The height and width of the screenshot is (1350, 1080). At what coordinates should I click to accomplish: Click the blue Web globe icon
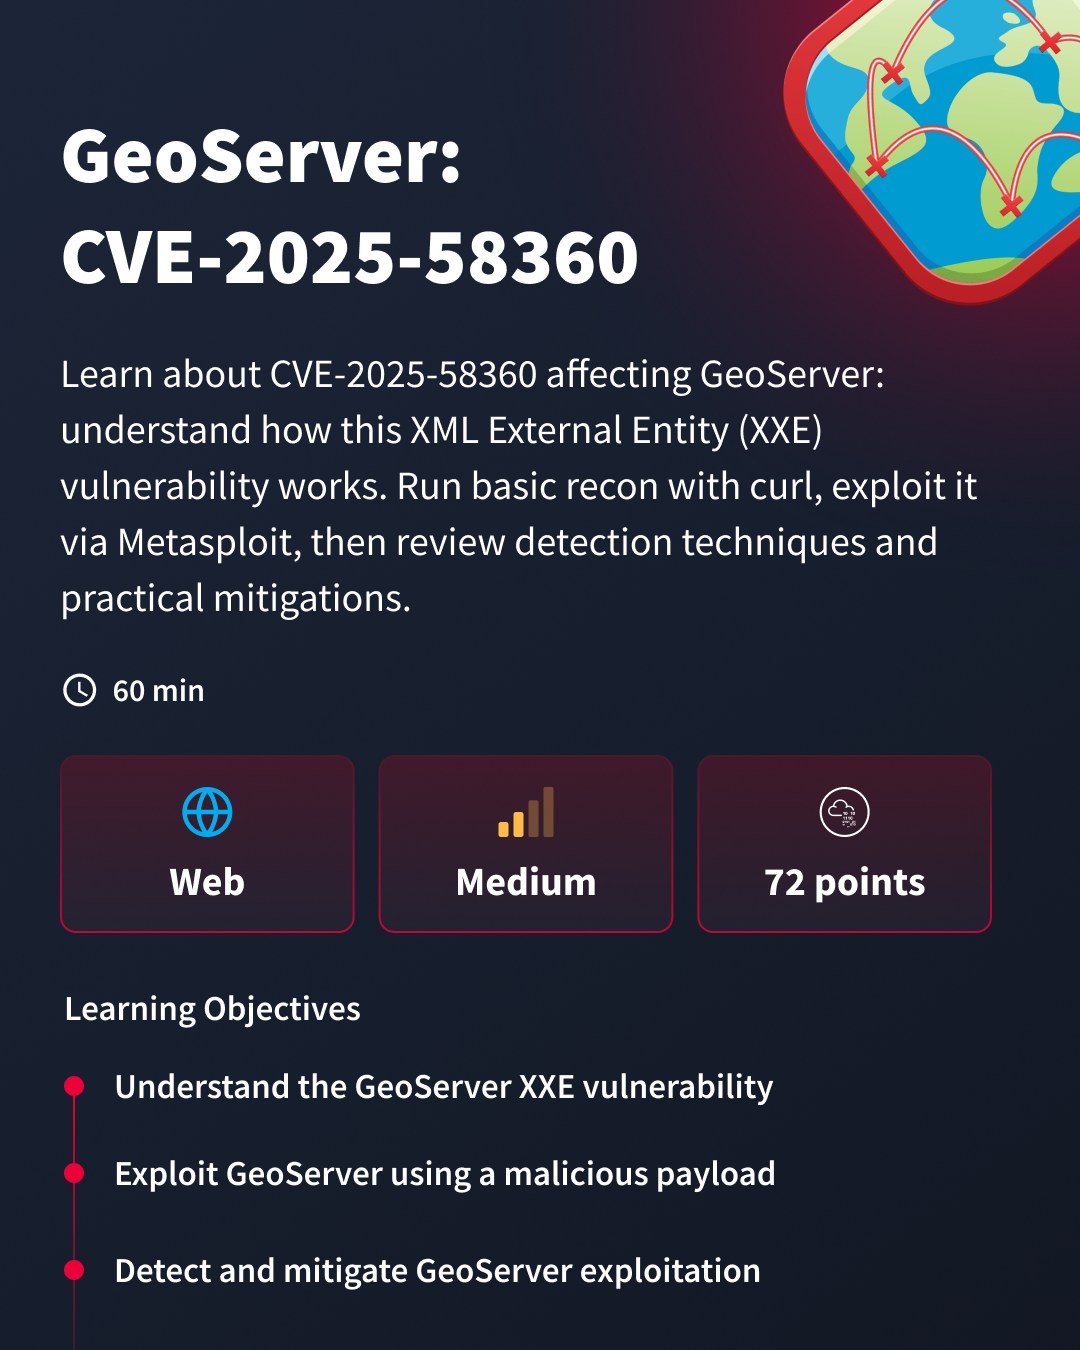click(207, 812)
